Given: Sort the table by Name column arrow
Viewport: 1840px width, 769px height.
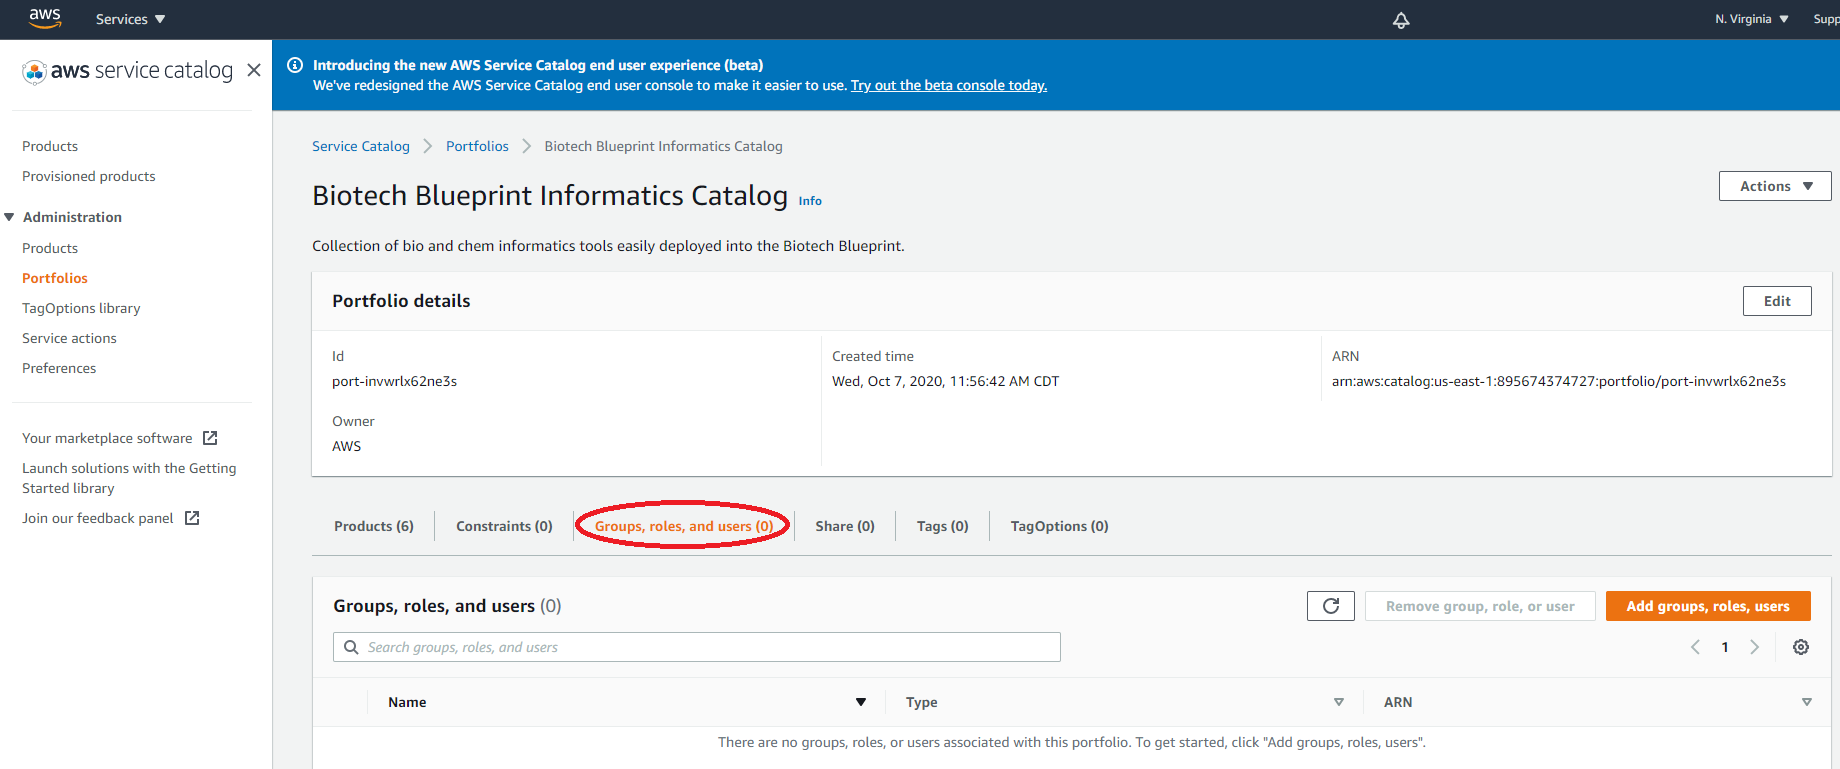Looking at the screenshot, I should (861, 702).
